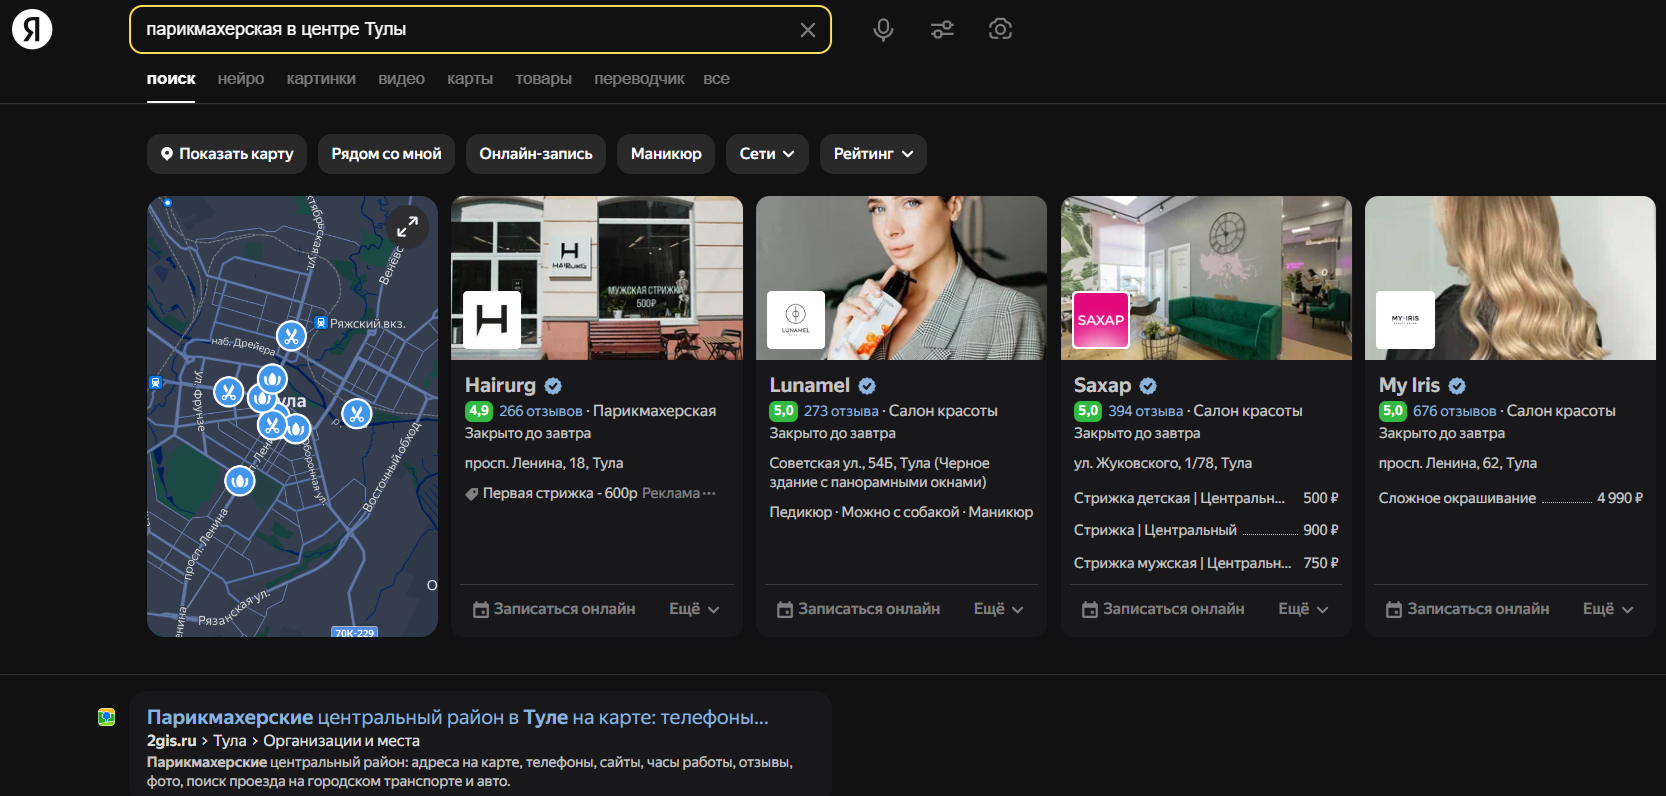This screenshot has width=1666, height=796.
Task: Select the scissors pin near Восточный обход
Action: coord(356,413)
